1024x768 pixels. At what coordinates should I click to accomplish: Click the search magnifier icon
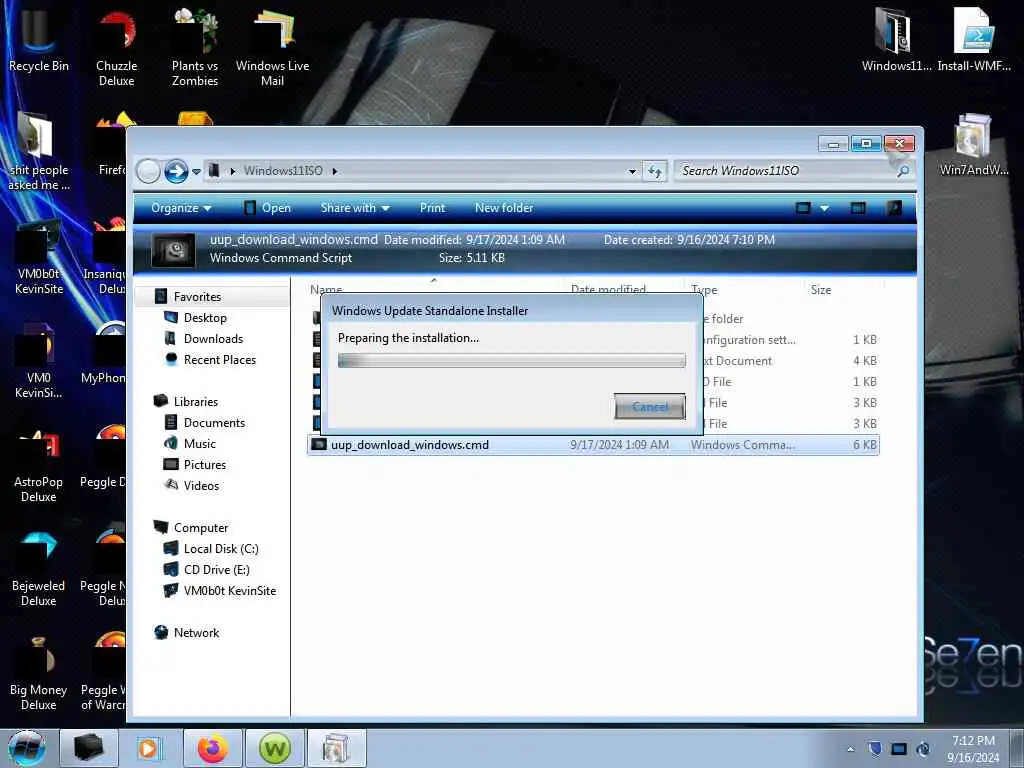click(x=903, y=171)
